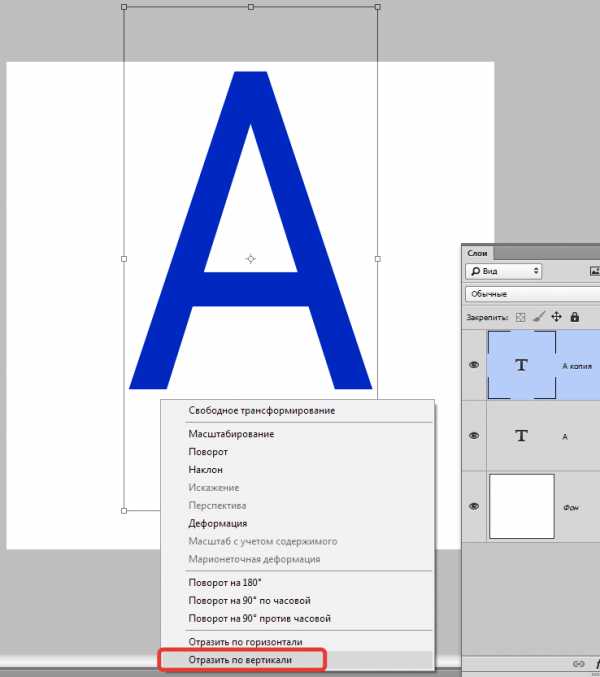Switch to the 'Слои' panel tab
Image resolution: width=600 pixels, height=677 pixels.
[x=478, y=253]
